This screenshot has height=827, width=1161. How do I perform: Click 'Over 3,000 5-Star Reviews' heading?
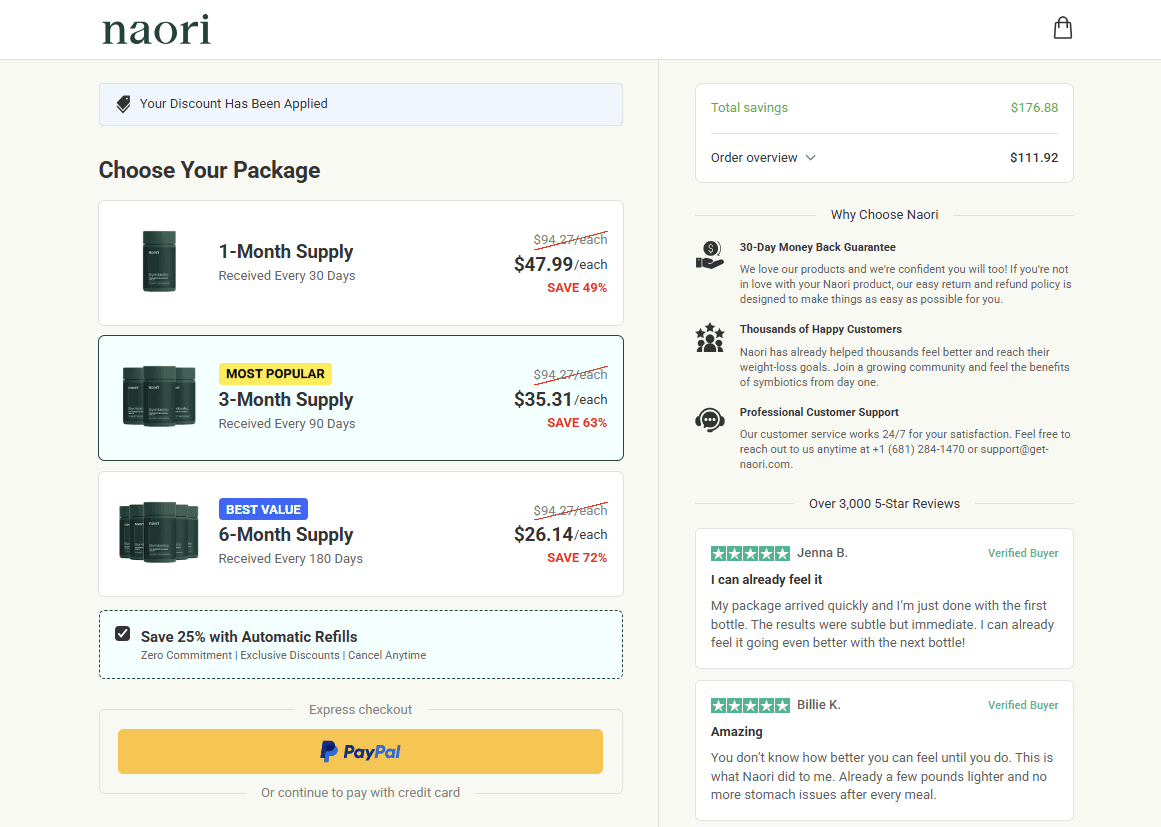click(x=884, y=504)
